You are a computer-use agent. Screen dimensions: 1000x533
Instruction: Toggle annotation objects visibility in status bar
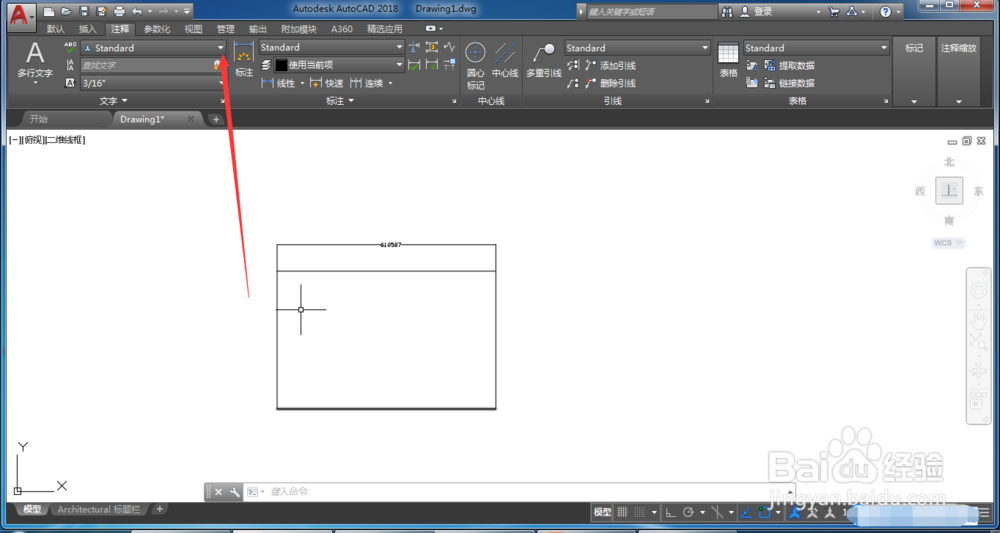(795, 512)
